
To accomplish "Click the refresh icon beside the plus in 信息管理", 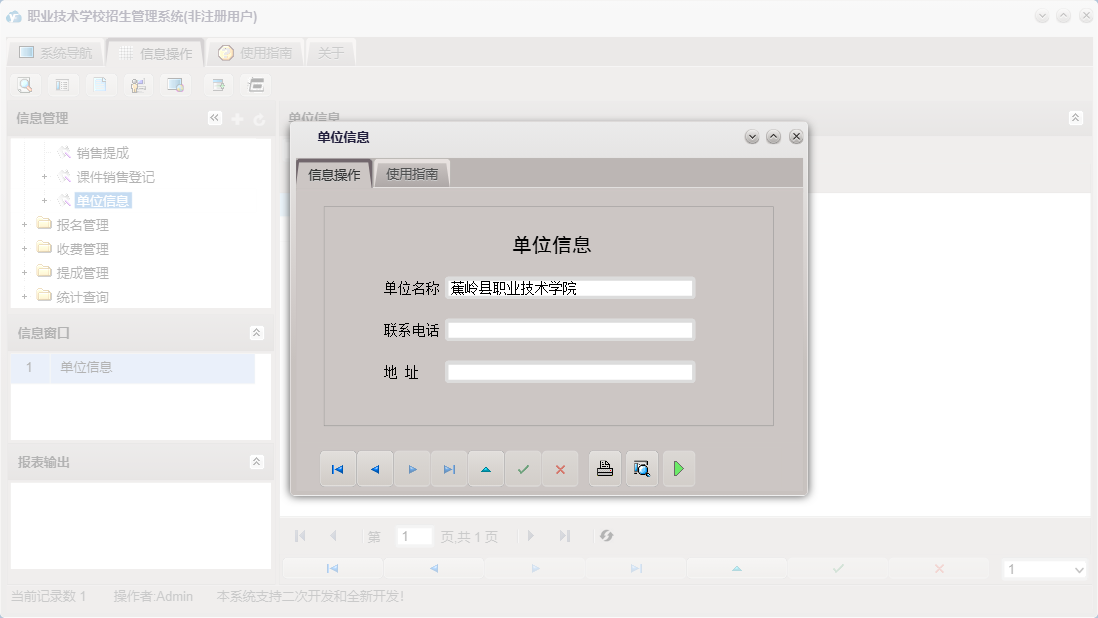I will click(x=257, y=117).
